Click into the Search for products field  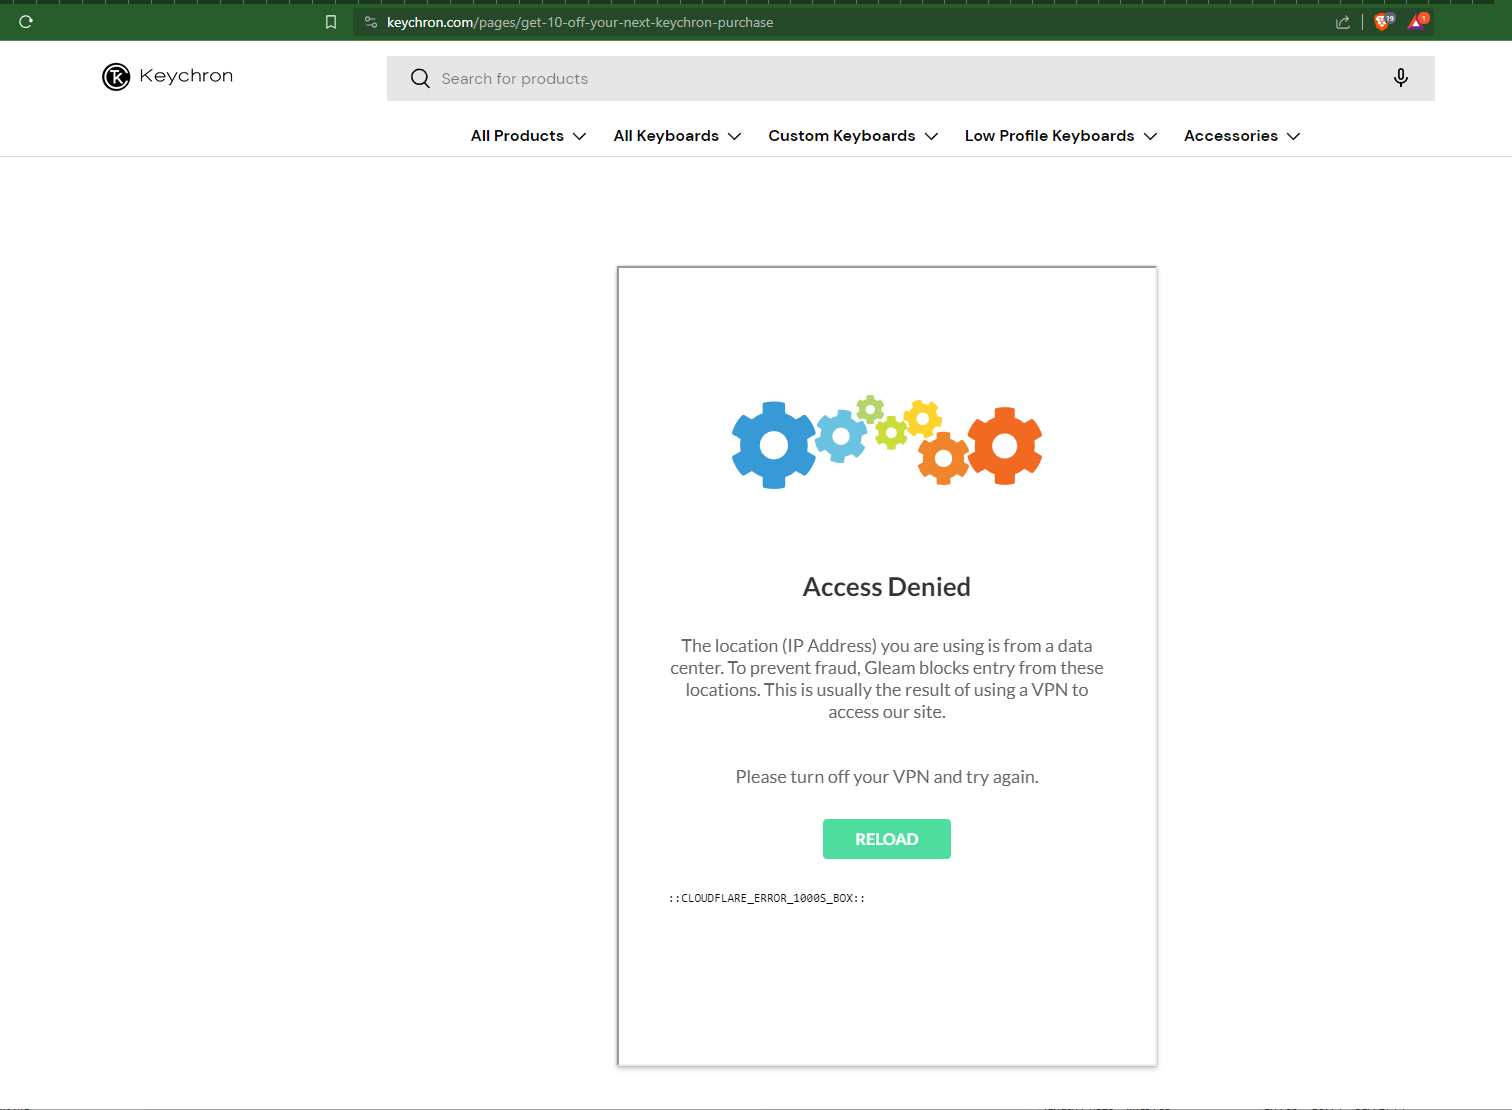[x=910, y=78]
